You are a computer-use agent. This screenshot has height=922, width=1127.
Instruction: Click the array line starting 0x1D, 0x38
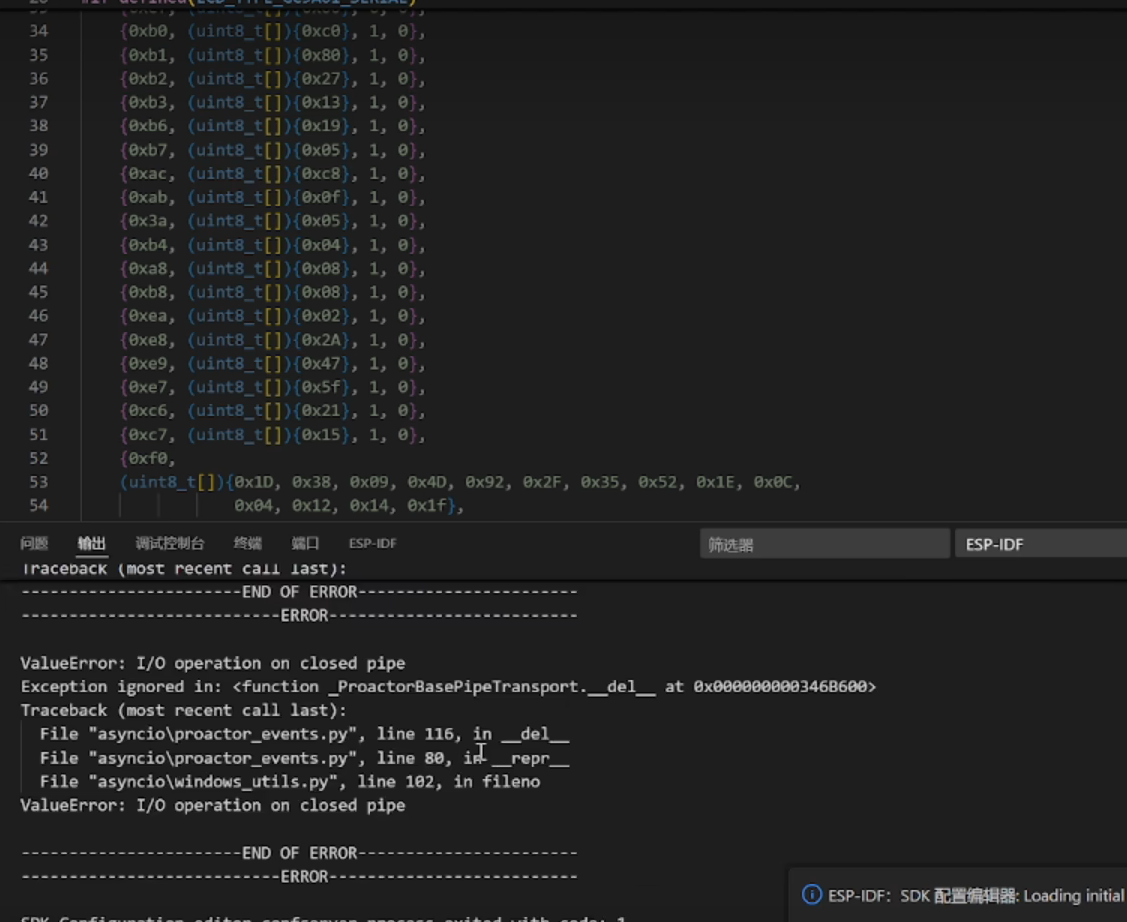pyautogui.click(x=460, y=481)
